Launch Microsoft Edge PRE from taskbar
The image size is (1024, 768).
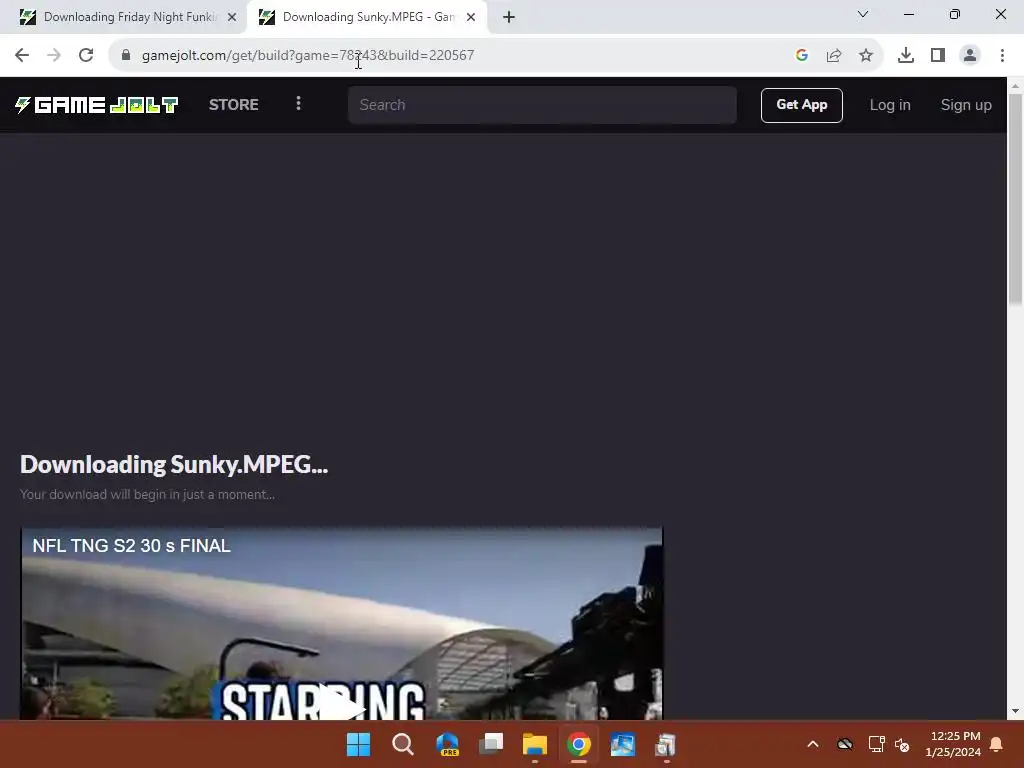(x=447, y=744)
